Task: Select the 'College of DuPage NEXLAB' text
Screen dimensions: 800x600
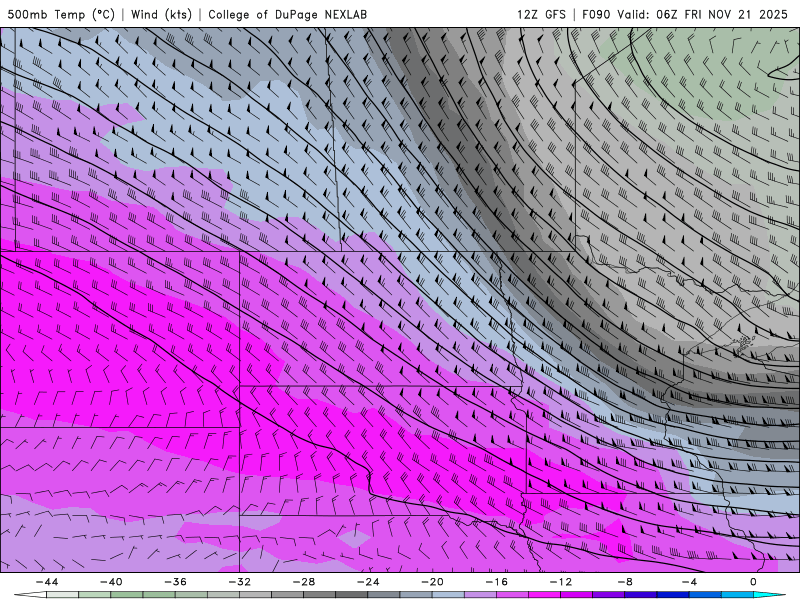Action: tap(287, 14)
